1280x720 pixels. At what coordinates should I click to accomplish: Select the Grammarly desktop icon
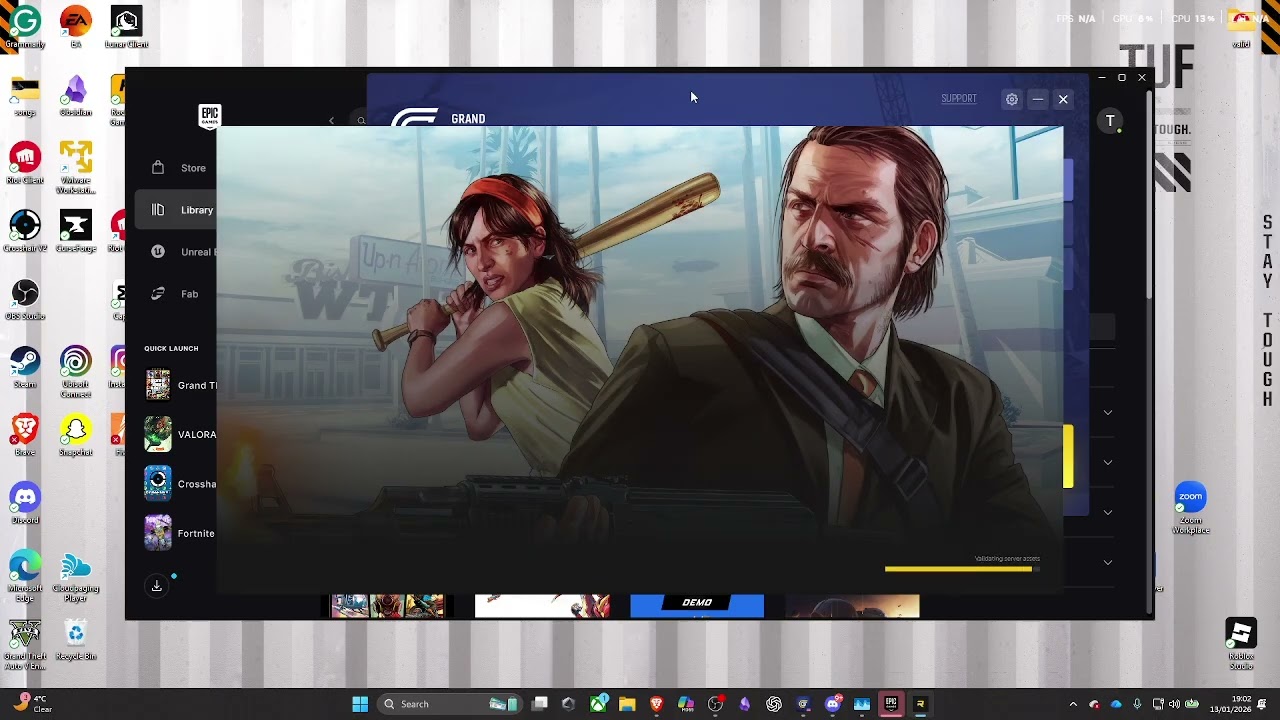[25, 27]
